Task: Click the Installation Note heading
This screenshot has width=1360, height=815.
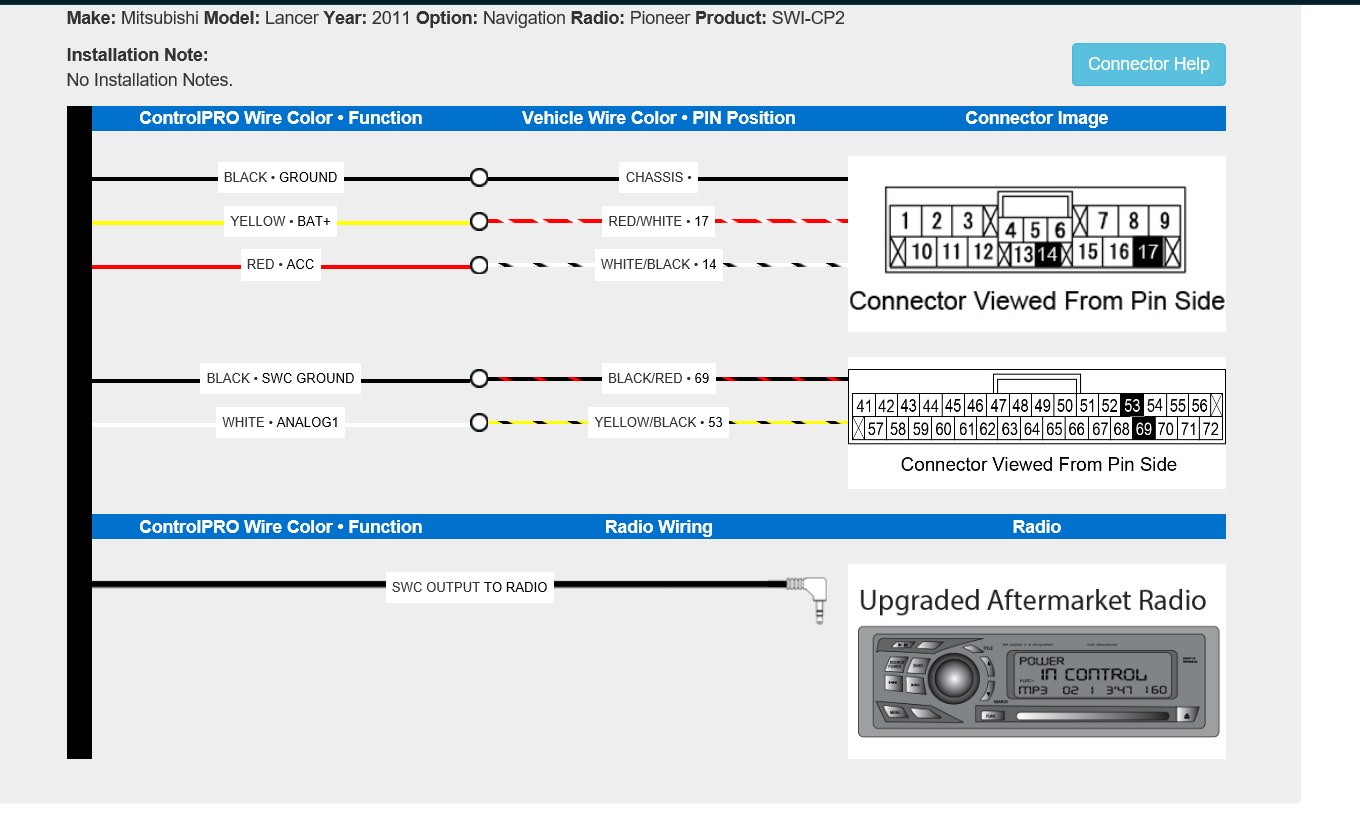Action: coord(138,55)
